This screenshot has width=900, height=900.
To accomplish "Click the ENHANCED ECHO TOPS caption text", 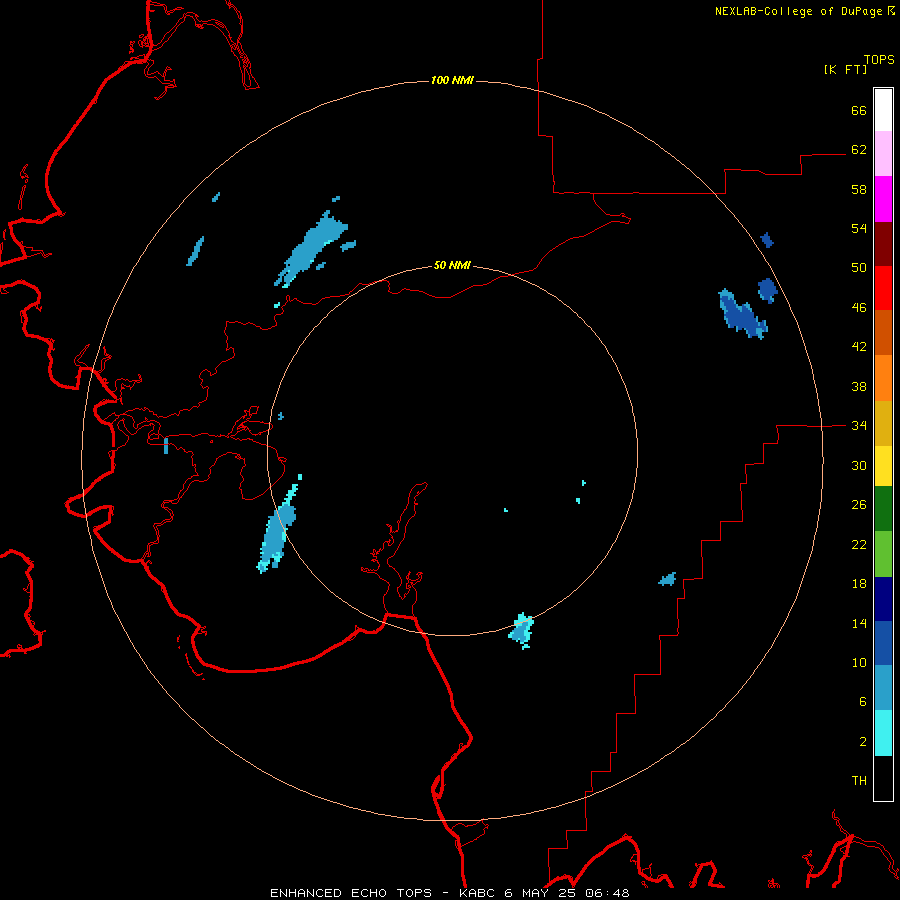I will [351, 893].
